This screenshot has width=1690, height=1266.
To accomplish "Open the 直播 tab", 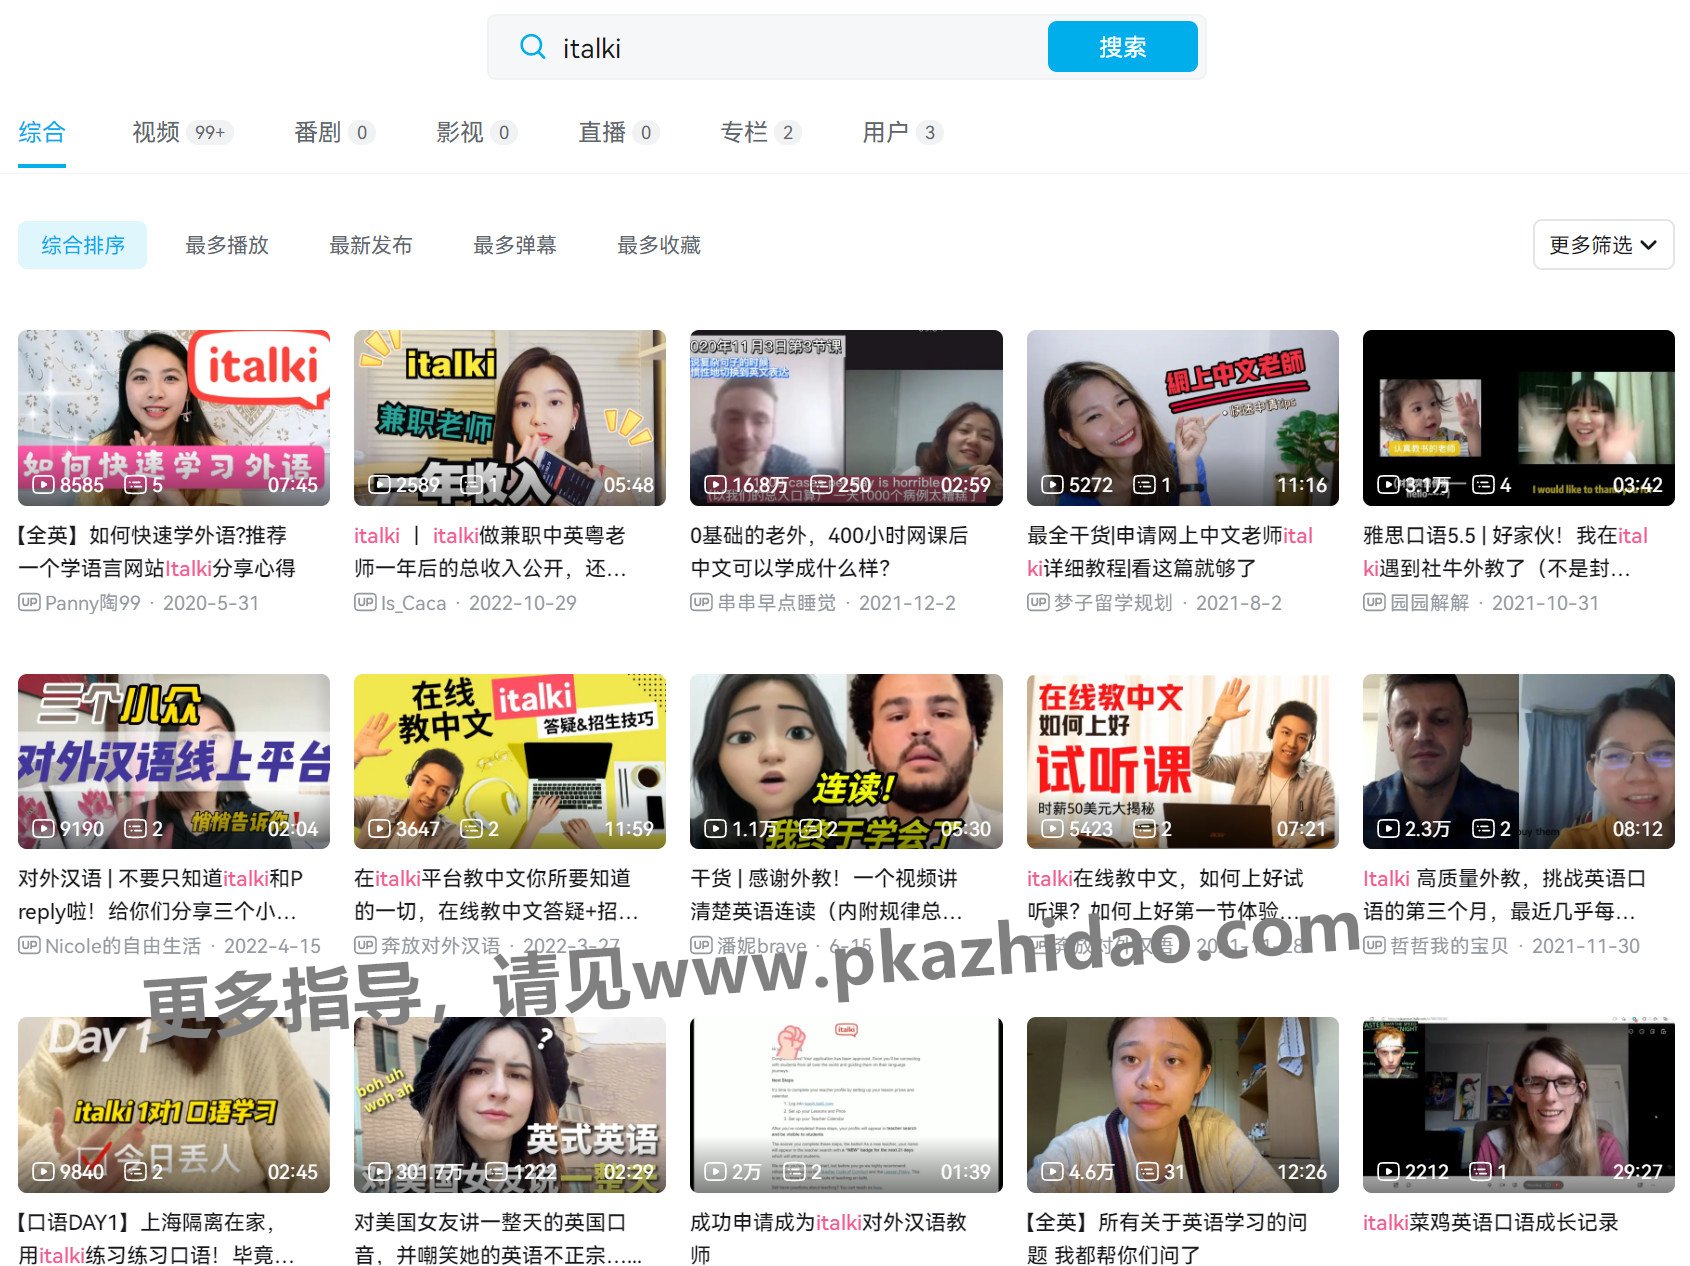I will tap(618, 132).
